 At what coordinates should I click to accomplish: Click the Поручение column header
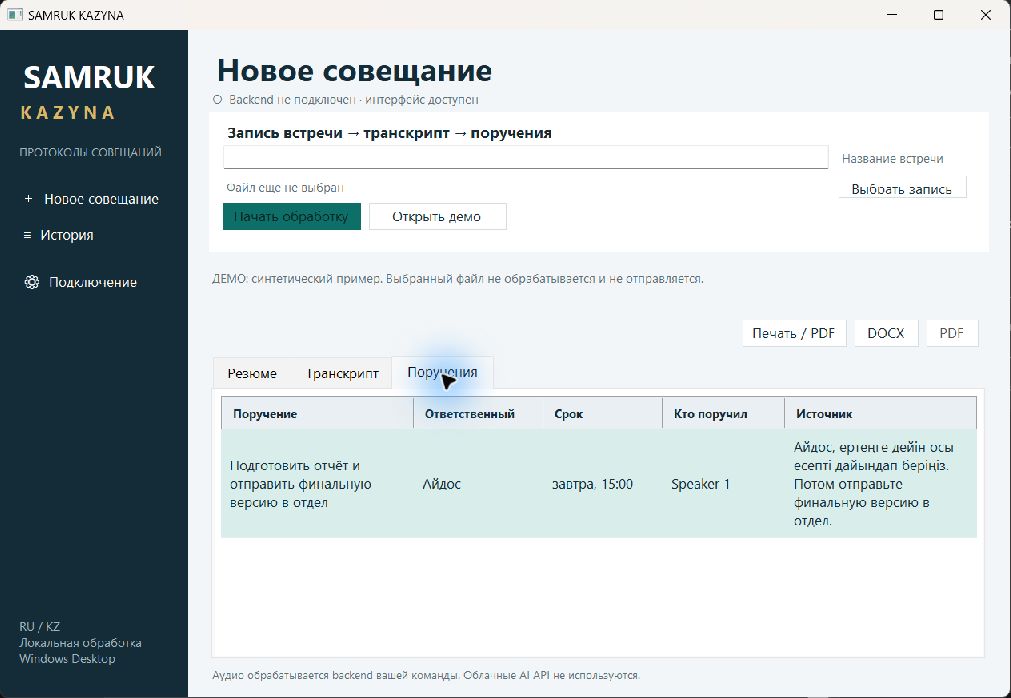tap(317, 414)
